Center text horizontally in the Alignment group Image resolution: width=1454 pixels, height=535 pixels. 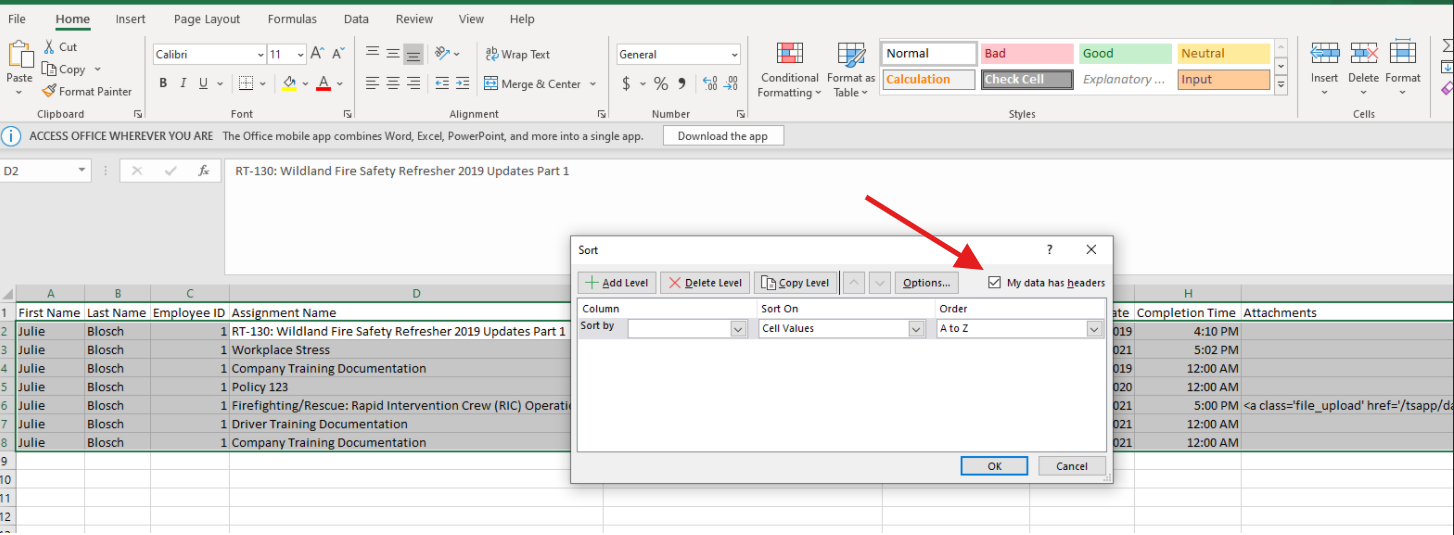tap(393, 84)
